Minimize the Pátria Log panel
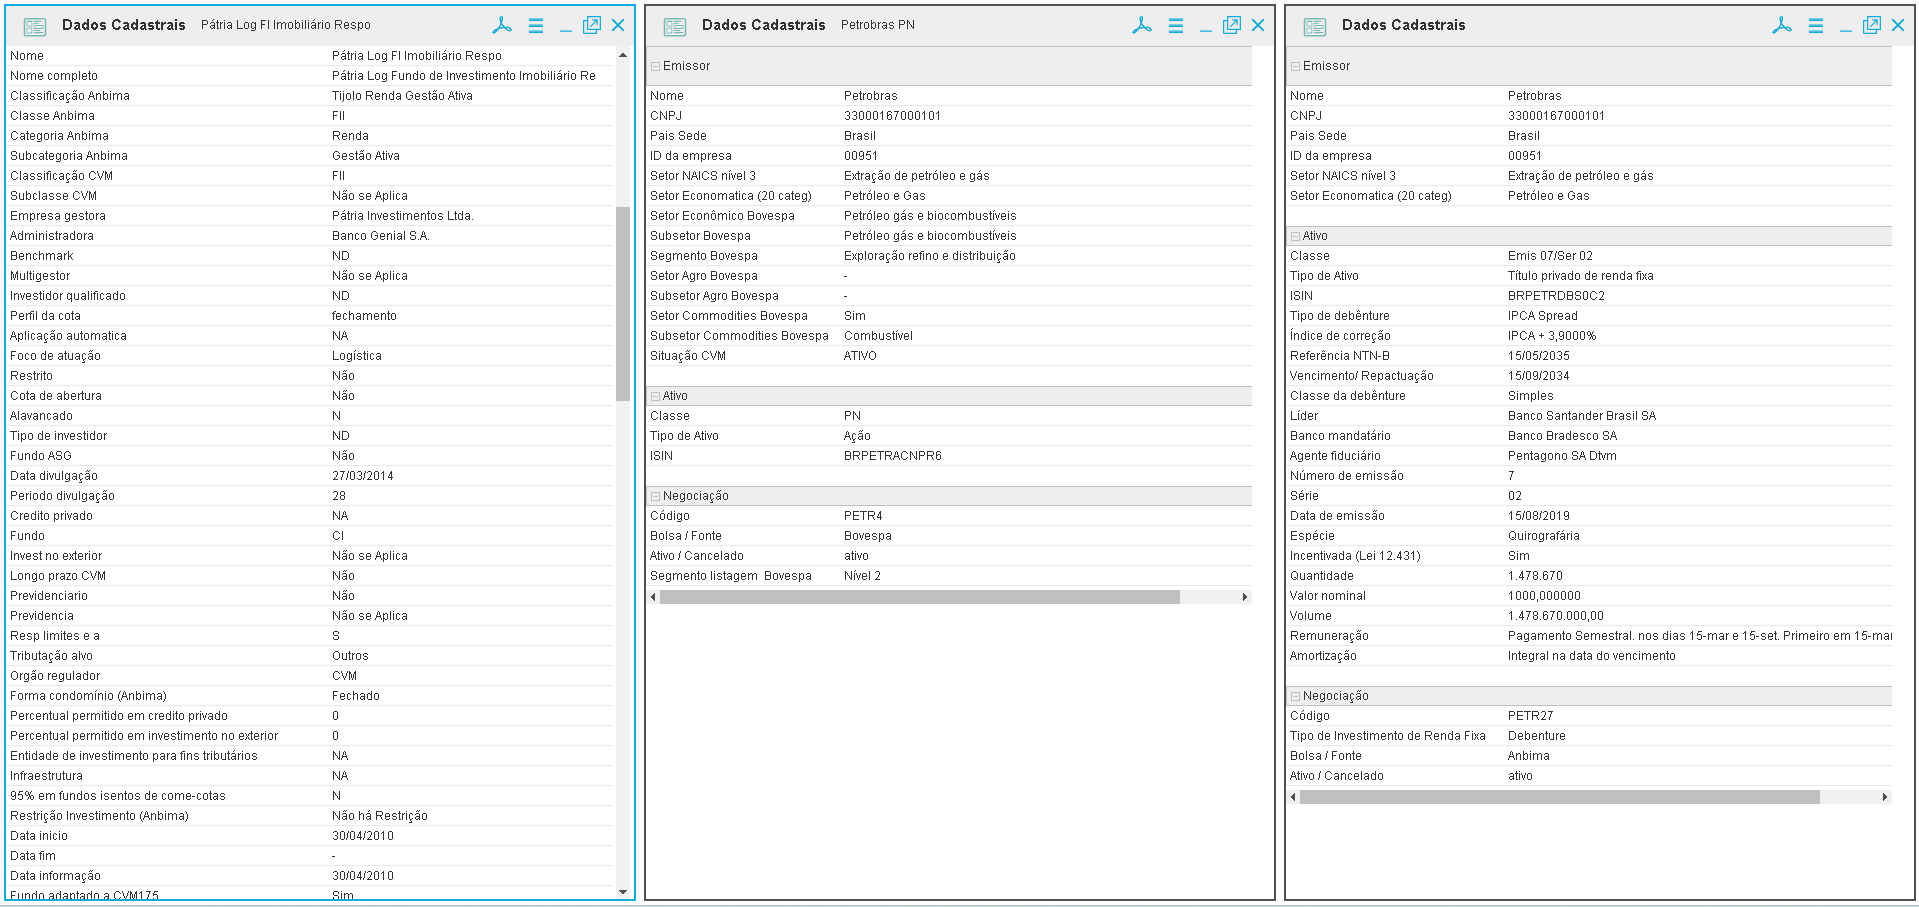The width and height of the screenshot is (1919, 907). click(x=565, y=30)
